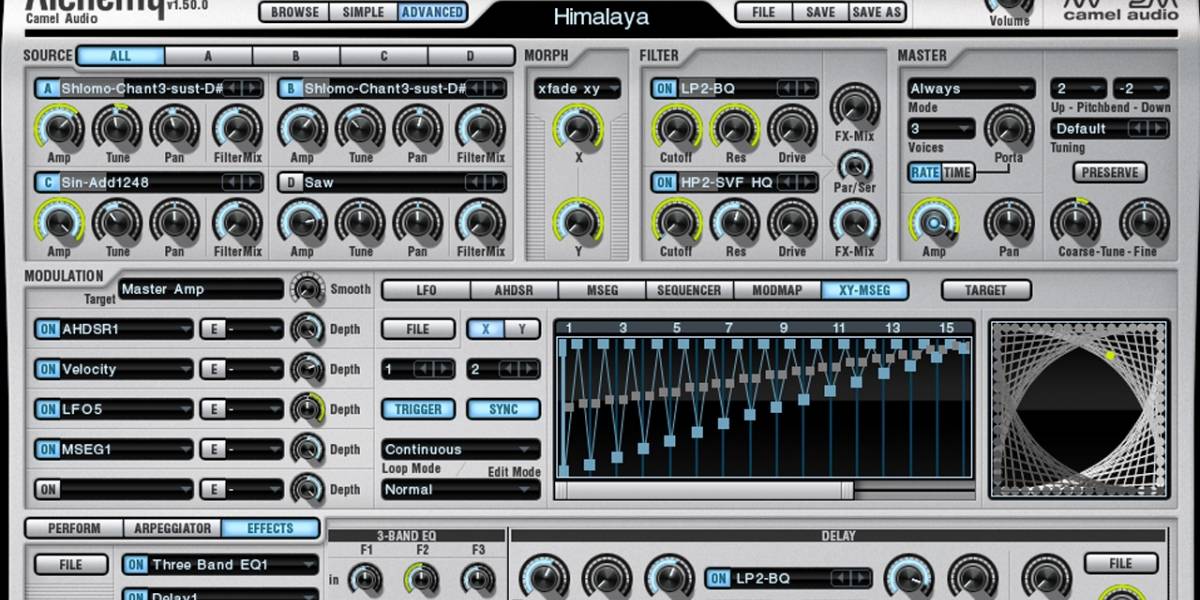This screenshot has height=600, width=1200.
Task: Click the Master Coarse tune knob
Action: tap(1076, 221)
